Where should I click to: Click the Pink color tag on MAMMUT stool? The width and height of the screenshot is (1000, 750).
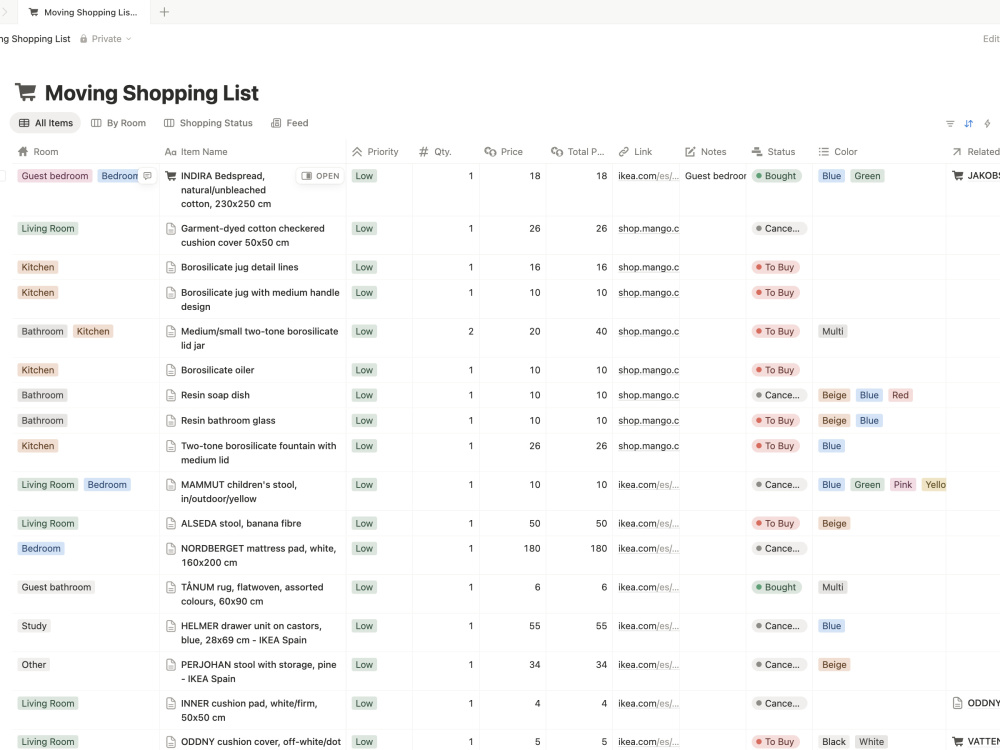click(x=902, y=485)
